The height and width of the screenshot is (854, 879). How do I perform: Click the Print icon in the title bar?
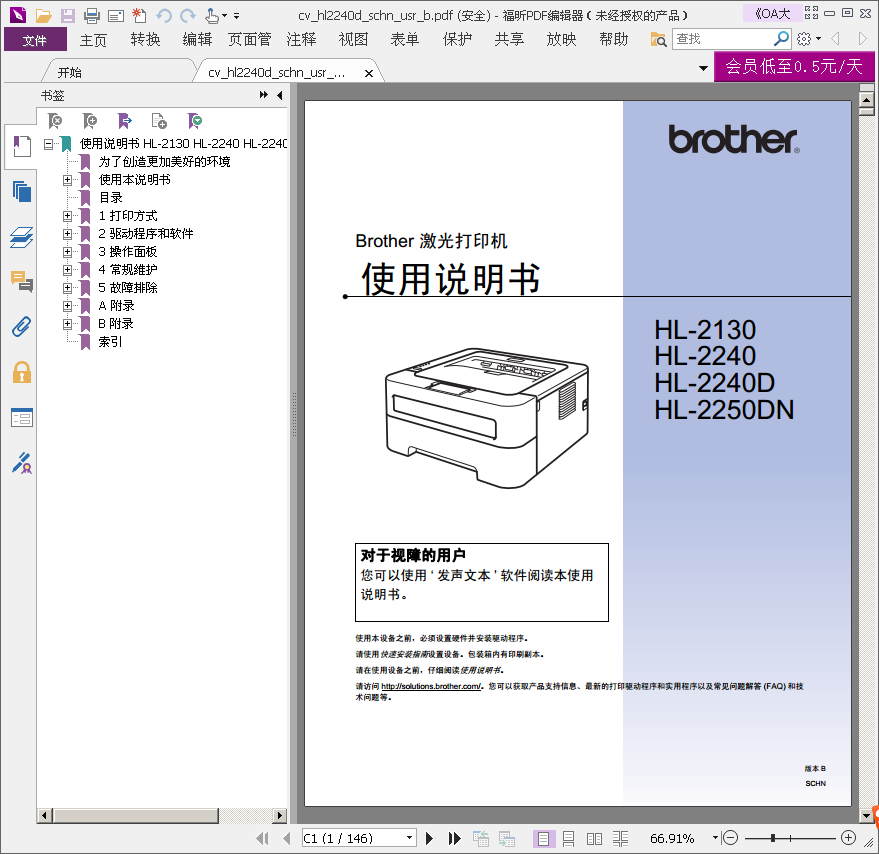click(x=92, y=16)
